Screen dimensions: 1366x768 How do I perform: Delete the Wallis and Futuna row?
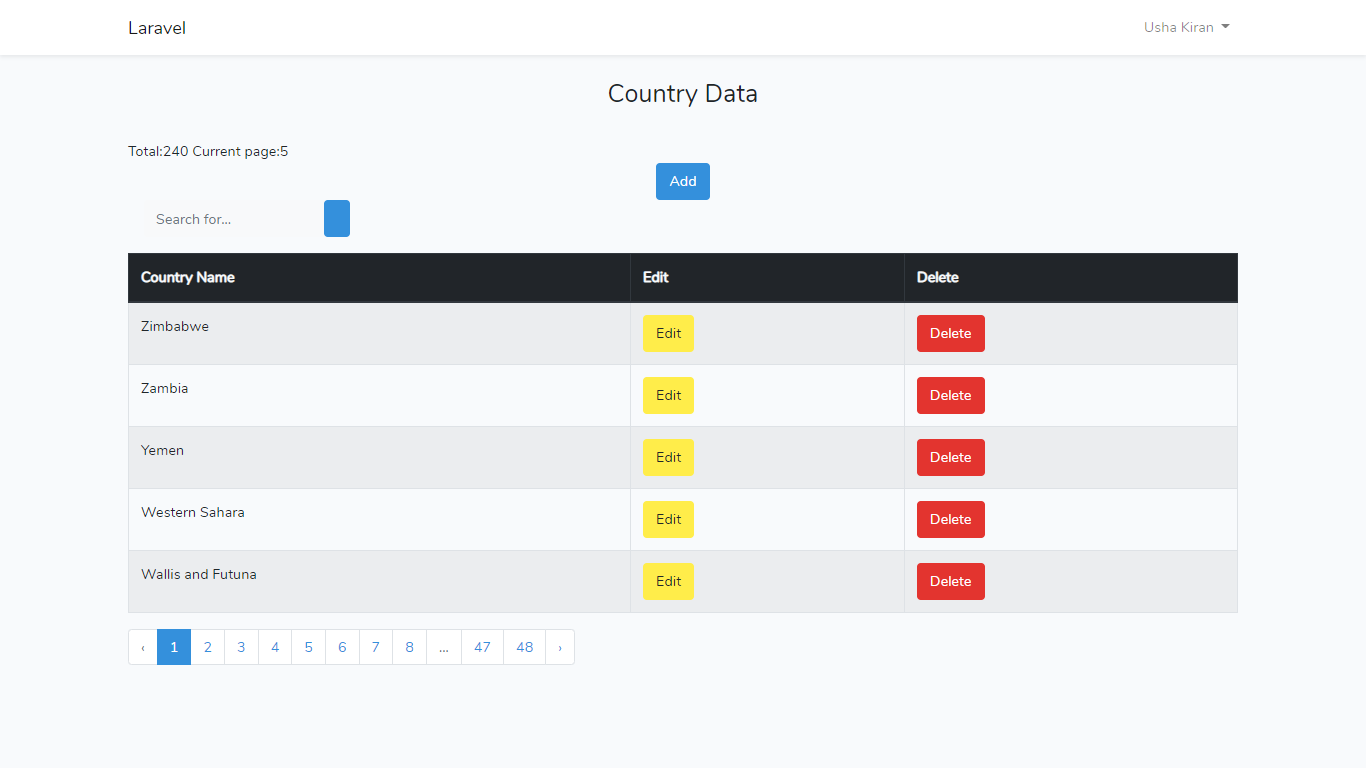tap(950, 582)
